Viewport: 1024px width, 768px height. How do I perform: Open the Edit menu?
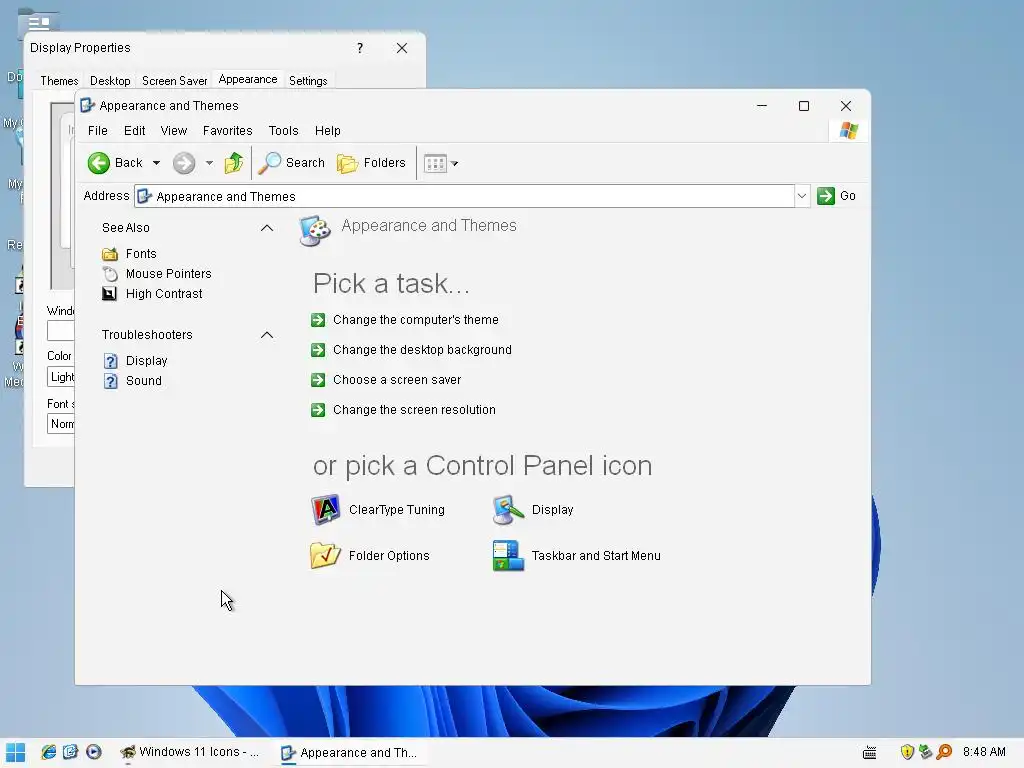pos(135,131)
